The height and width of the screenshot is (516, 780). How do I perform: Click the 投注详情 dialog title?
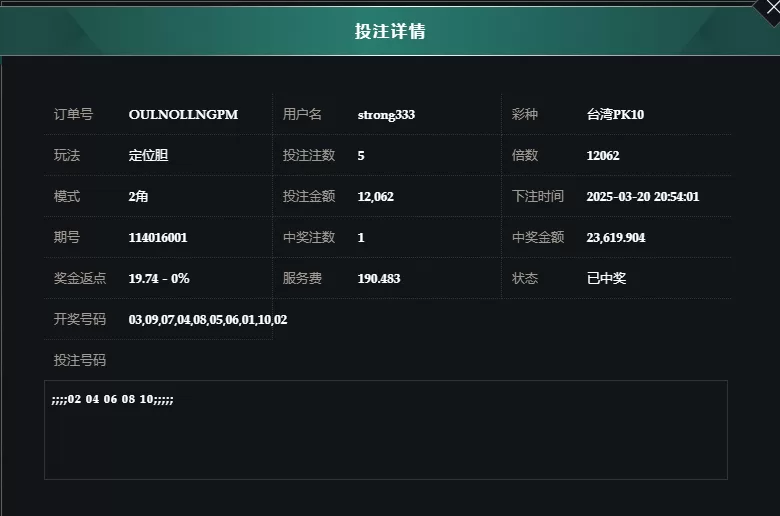(390, 31)
